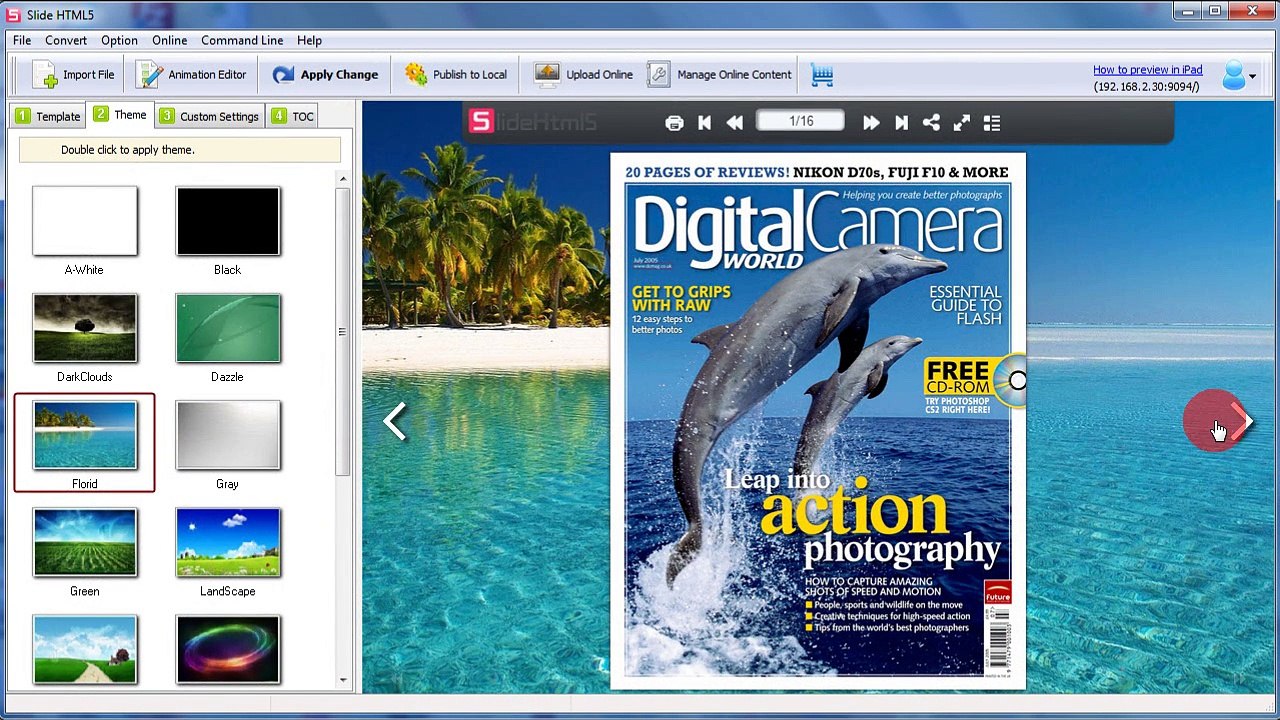Click the print icon in viewer toolbar
Image resolution: width=1280 pixels, height=720 pixels.
[x=674, y=123]
